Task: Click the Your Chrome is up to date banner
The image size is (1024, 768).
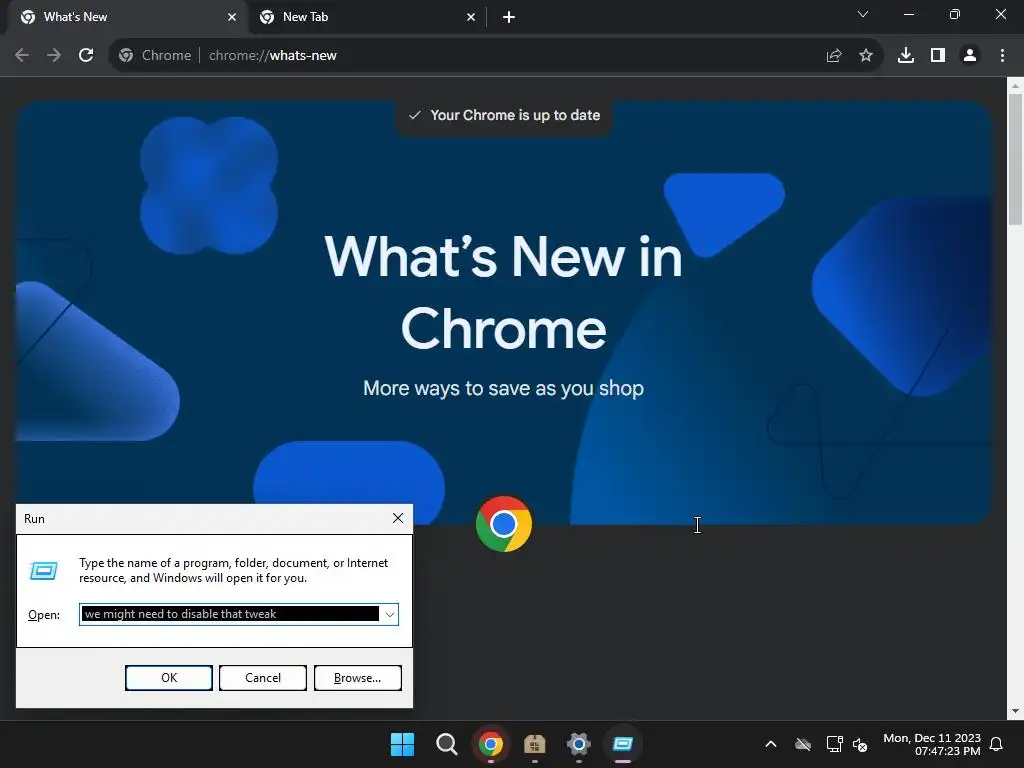Action: (504, 116)
